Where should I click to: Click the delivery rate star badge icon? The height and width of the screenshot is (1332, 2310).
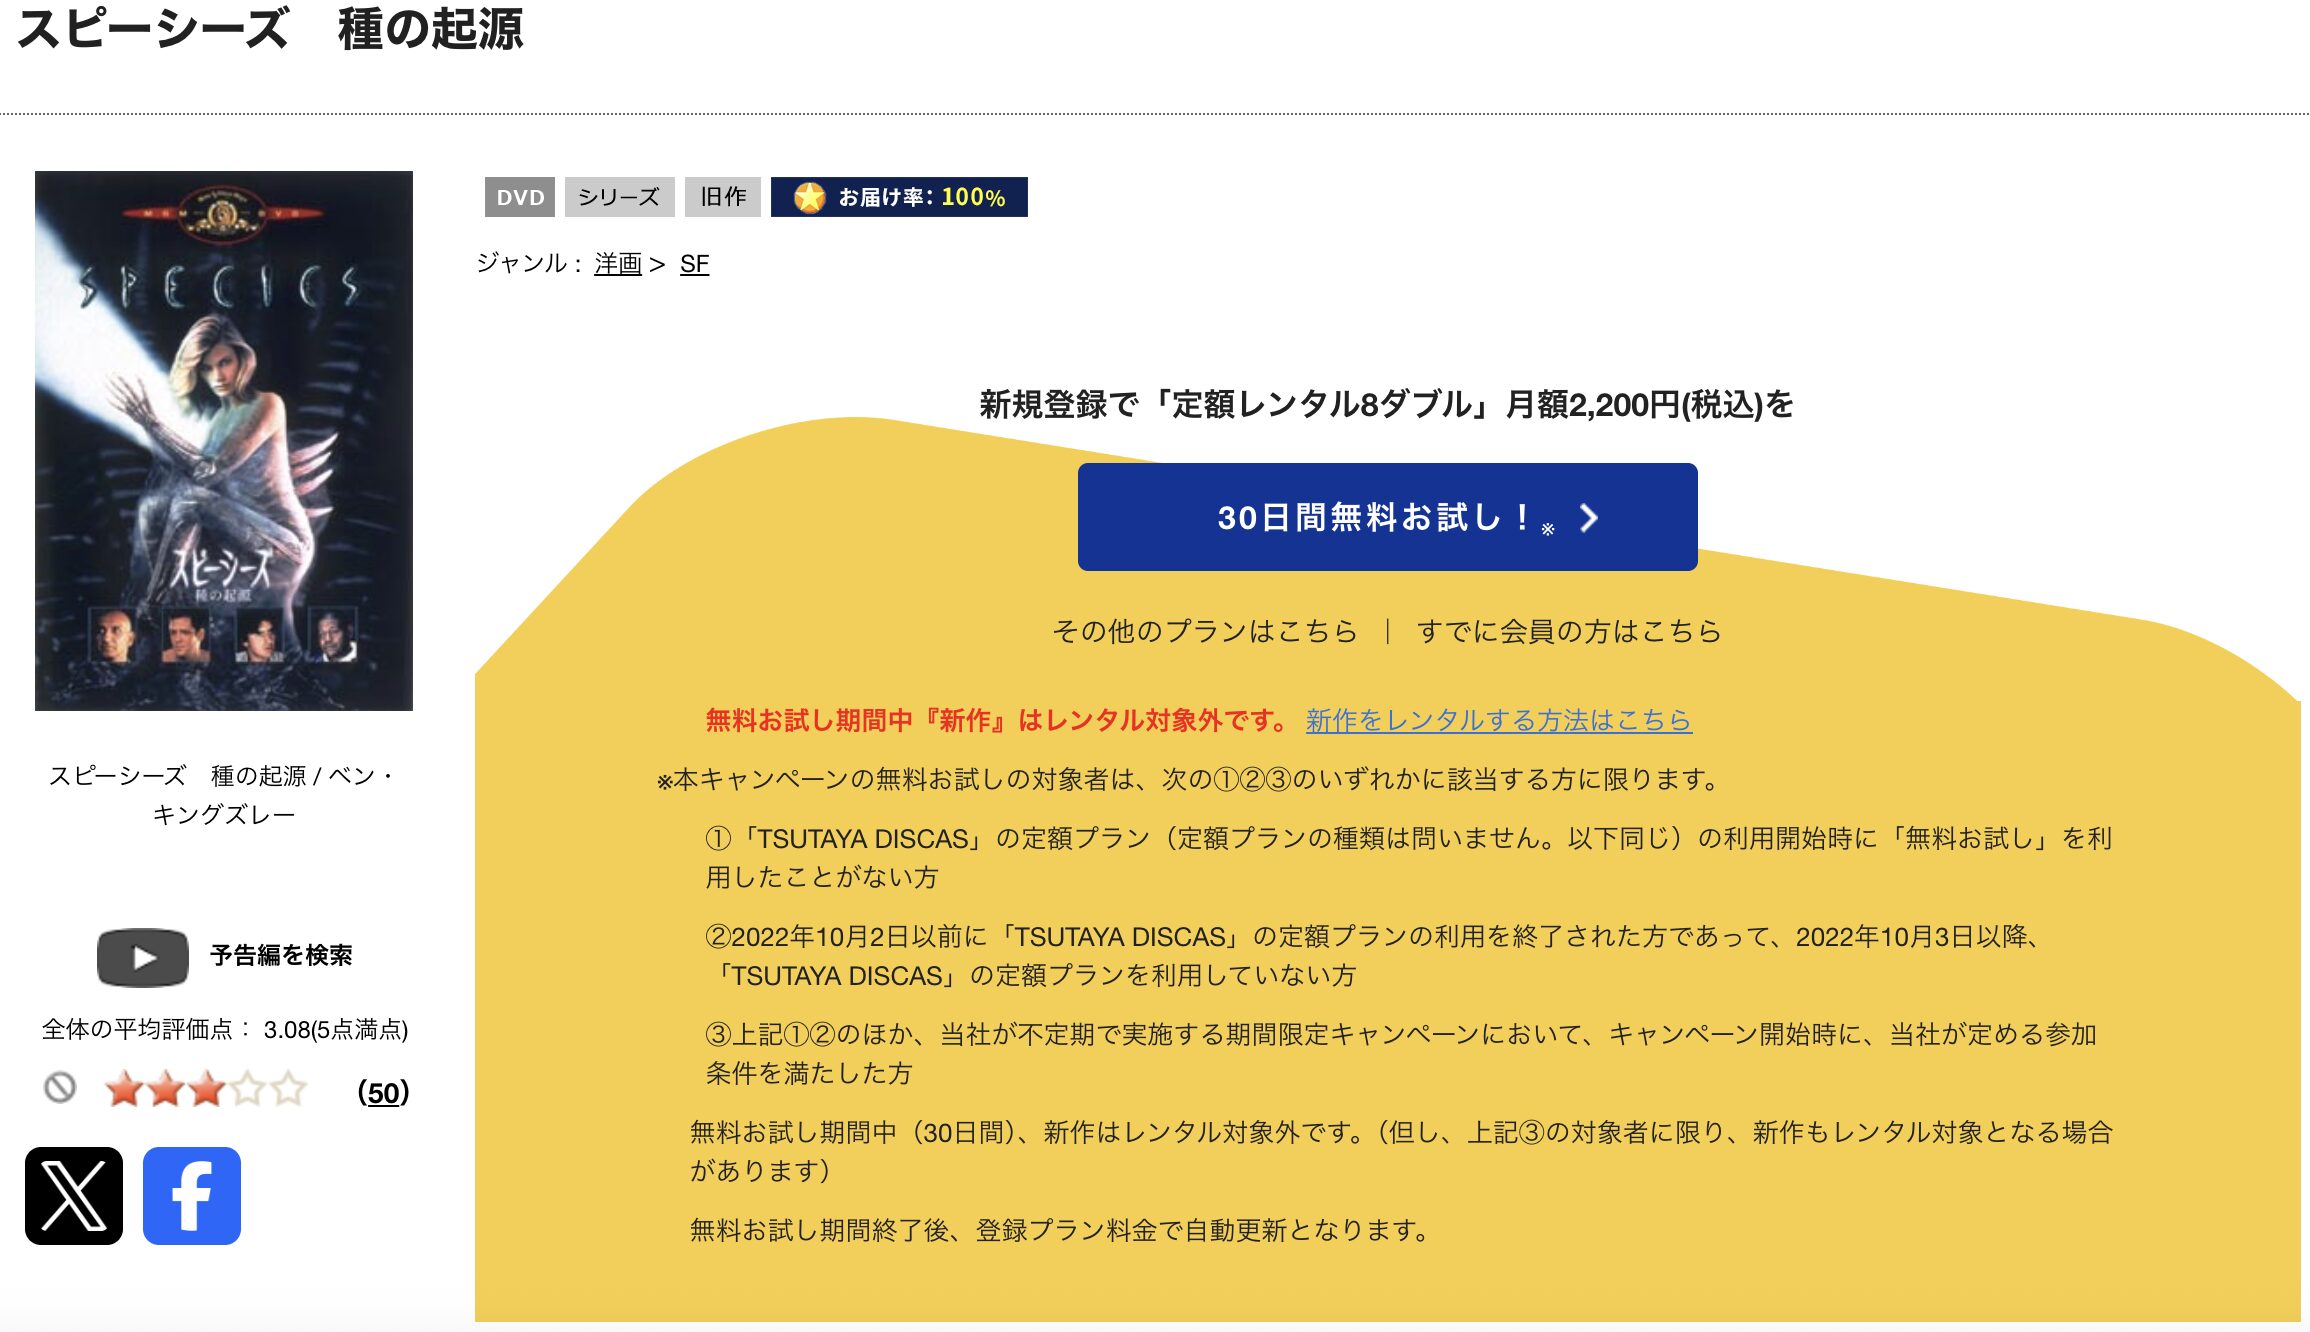tap(809, 197)
